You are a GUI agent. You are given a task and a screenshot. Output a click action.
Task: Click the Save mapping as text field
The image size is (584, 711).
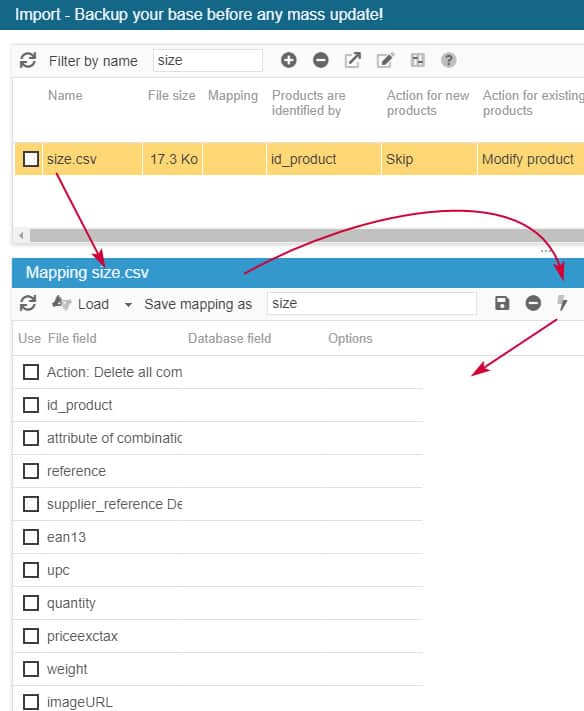coord(372,303)
